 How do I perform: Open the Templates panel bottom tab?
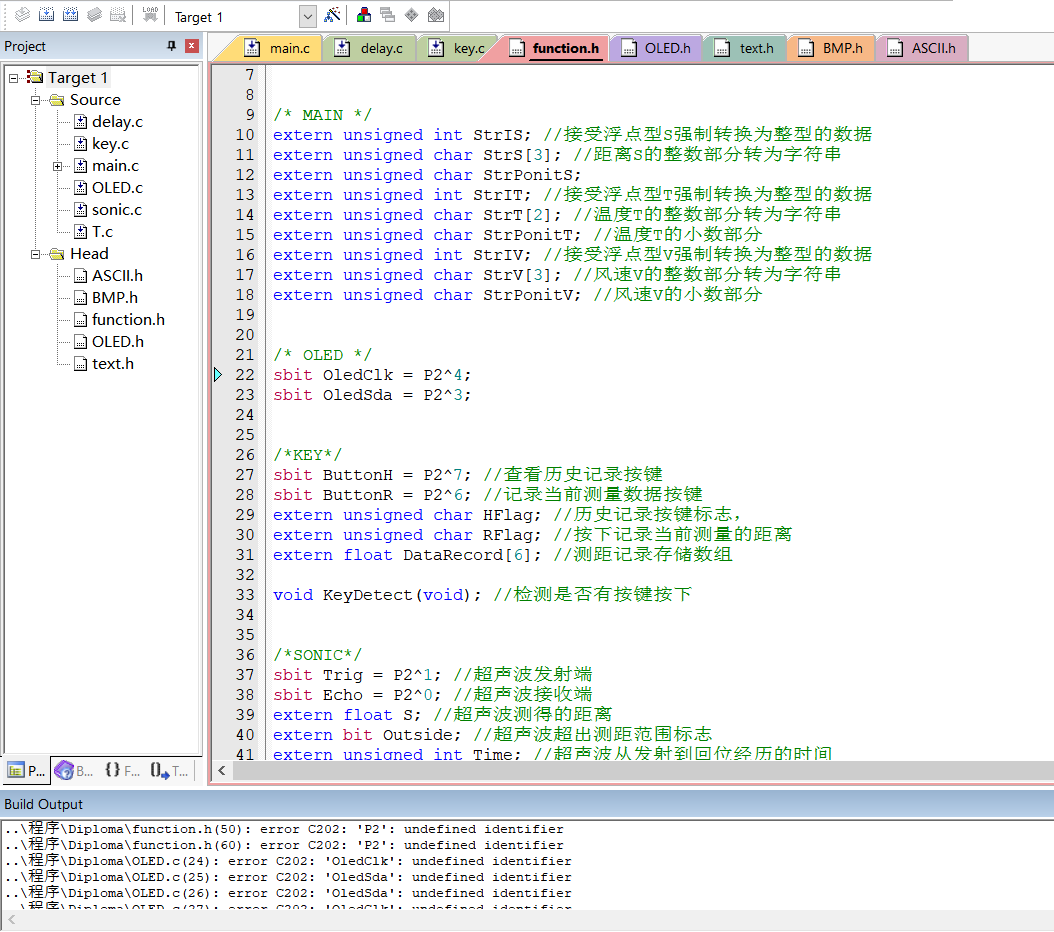[x=169, y=771]
